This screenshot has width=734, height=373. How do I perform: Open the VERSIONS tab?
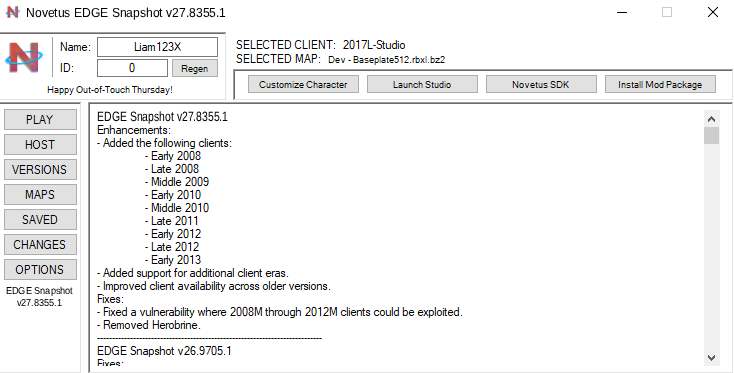pos(40,169)
